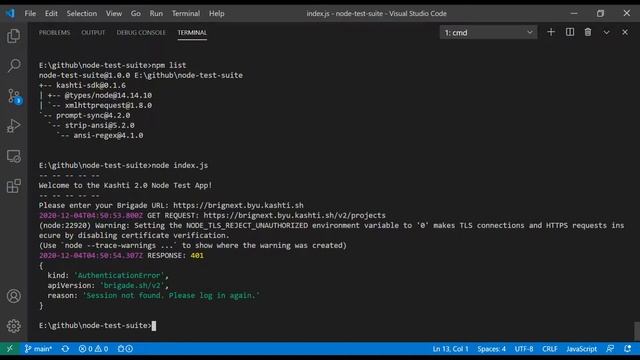Open the Go menu
This screenshot has width=640, height=360.
pyautogui.click(x=136, y=13)
